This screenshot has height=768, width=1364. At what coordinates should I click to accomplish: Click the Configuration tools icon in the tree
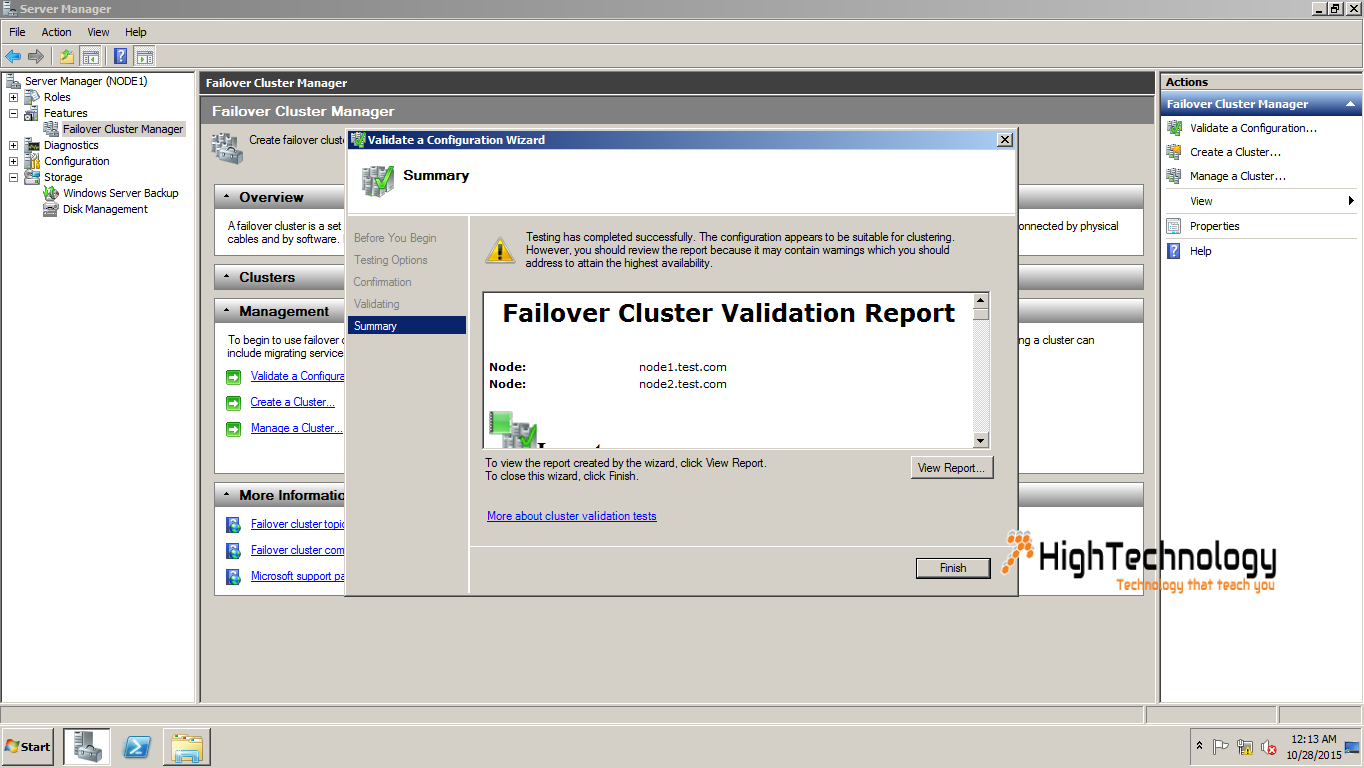tap(33, 161)
